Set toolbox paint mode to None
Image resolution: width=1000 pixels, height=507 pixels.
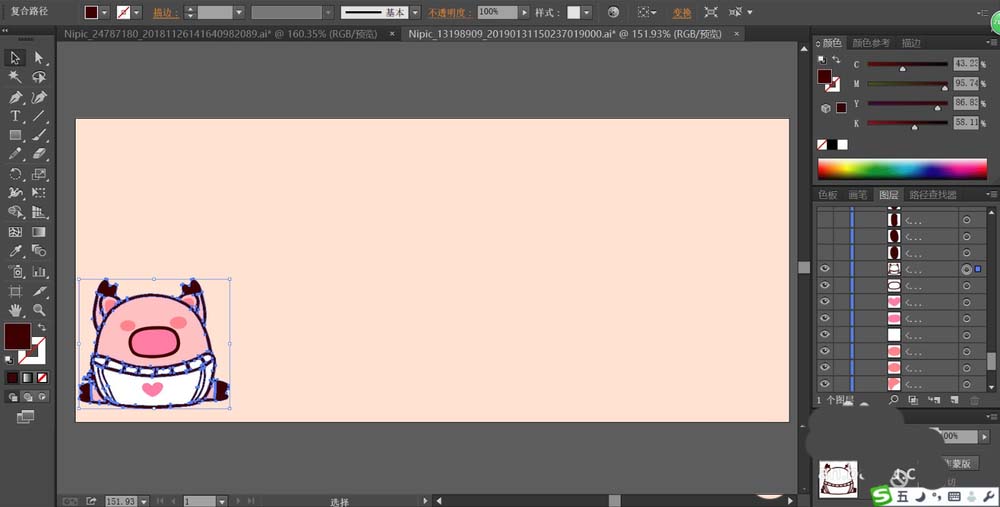[x=42, y=378]
